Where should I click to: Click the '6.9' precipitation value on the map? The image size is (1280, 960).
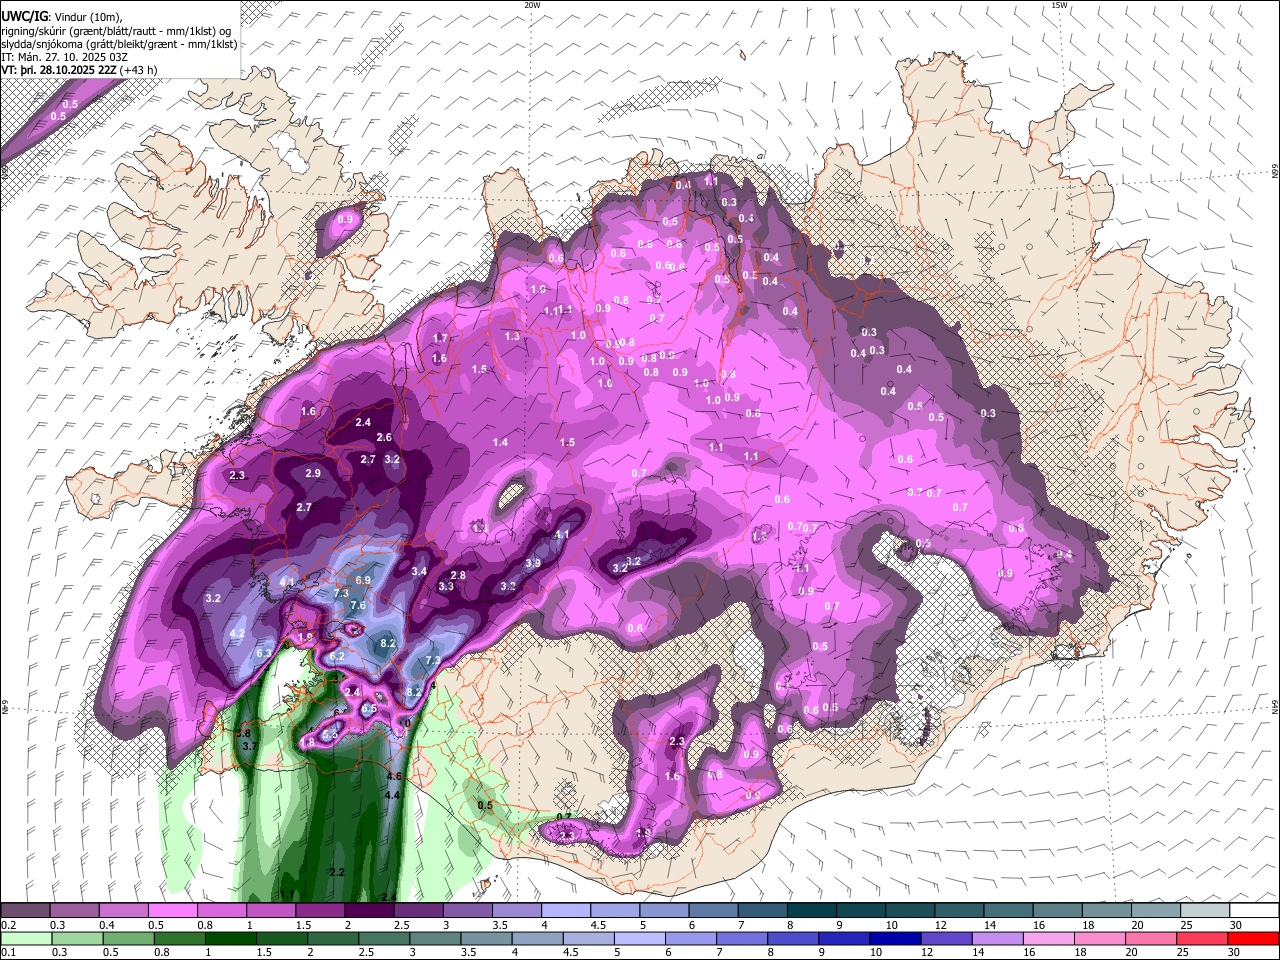tap(363, 580)
